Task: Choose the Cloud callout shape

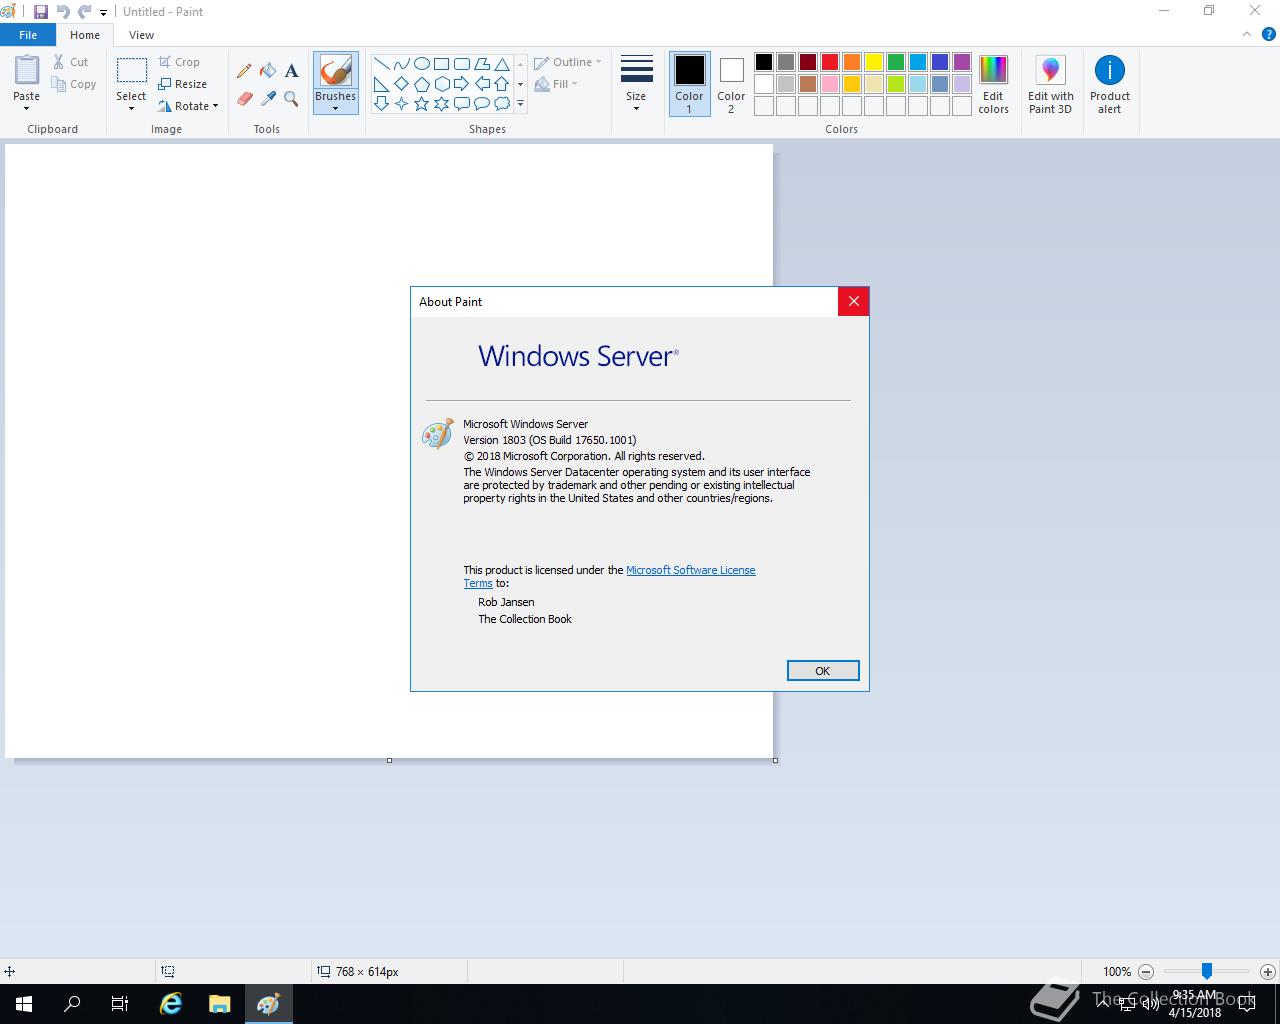Action: click(501, 103)
